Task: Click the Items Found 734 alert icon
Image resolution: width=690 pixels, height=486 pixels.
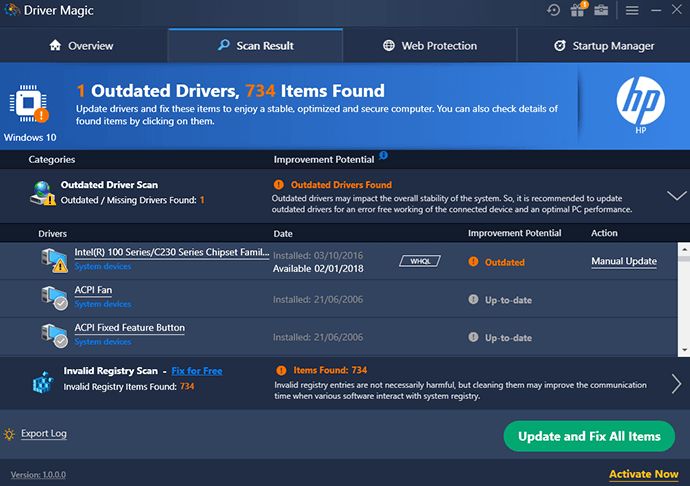Action: pyautogui.click(x=281, y=370)
